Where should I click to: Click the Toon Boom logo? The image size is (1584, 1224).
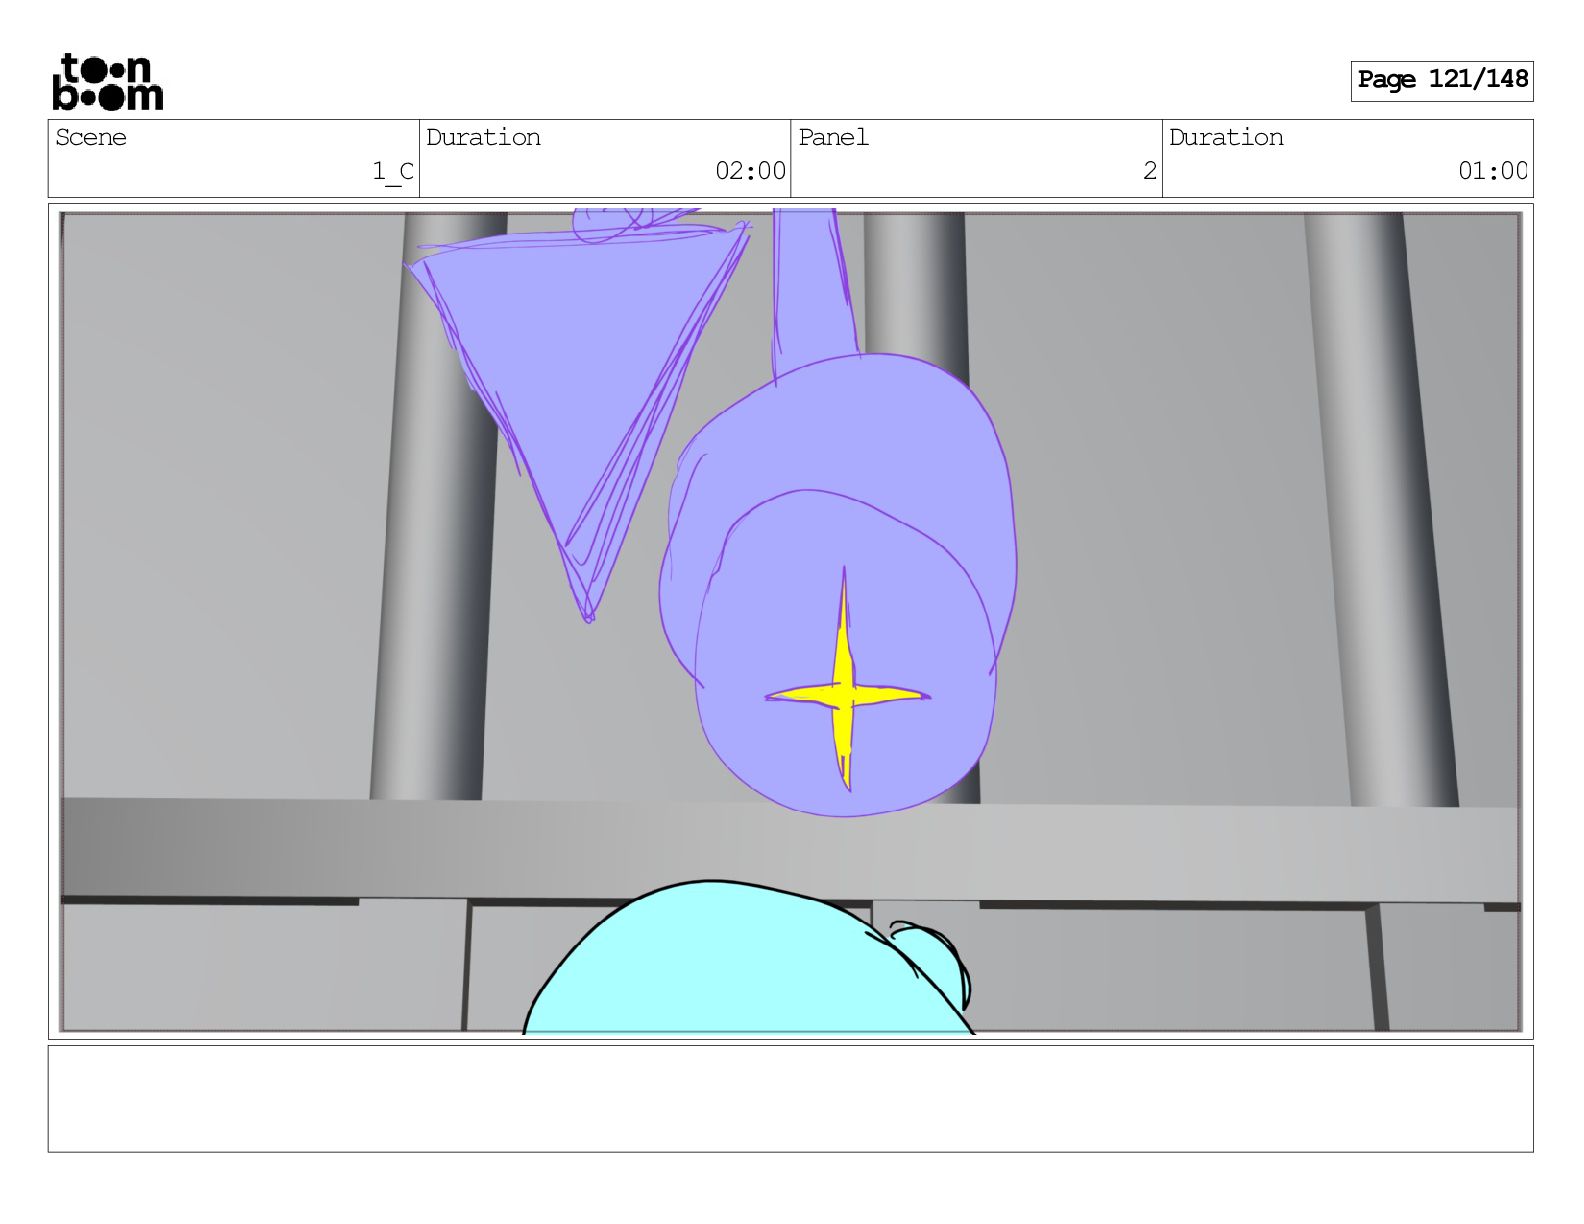(x=107, y=82)
